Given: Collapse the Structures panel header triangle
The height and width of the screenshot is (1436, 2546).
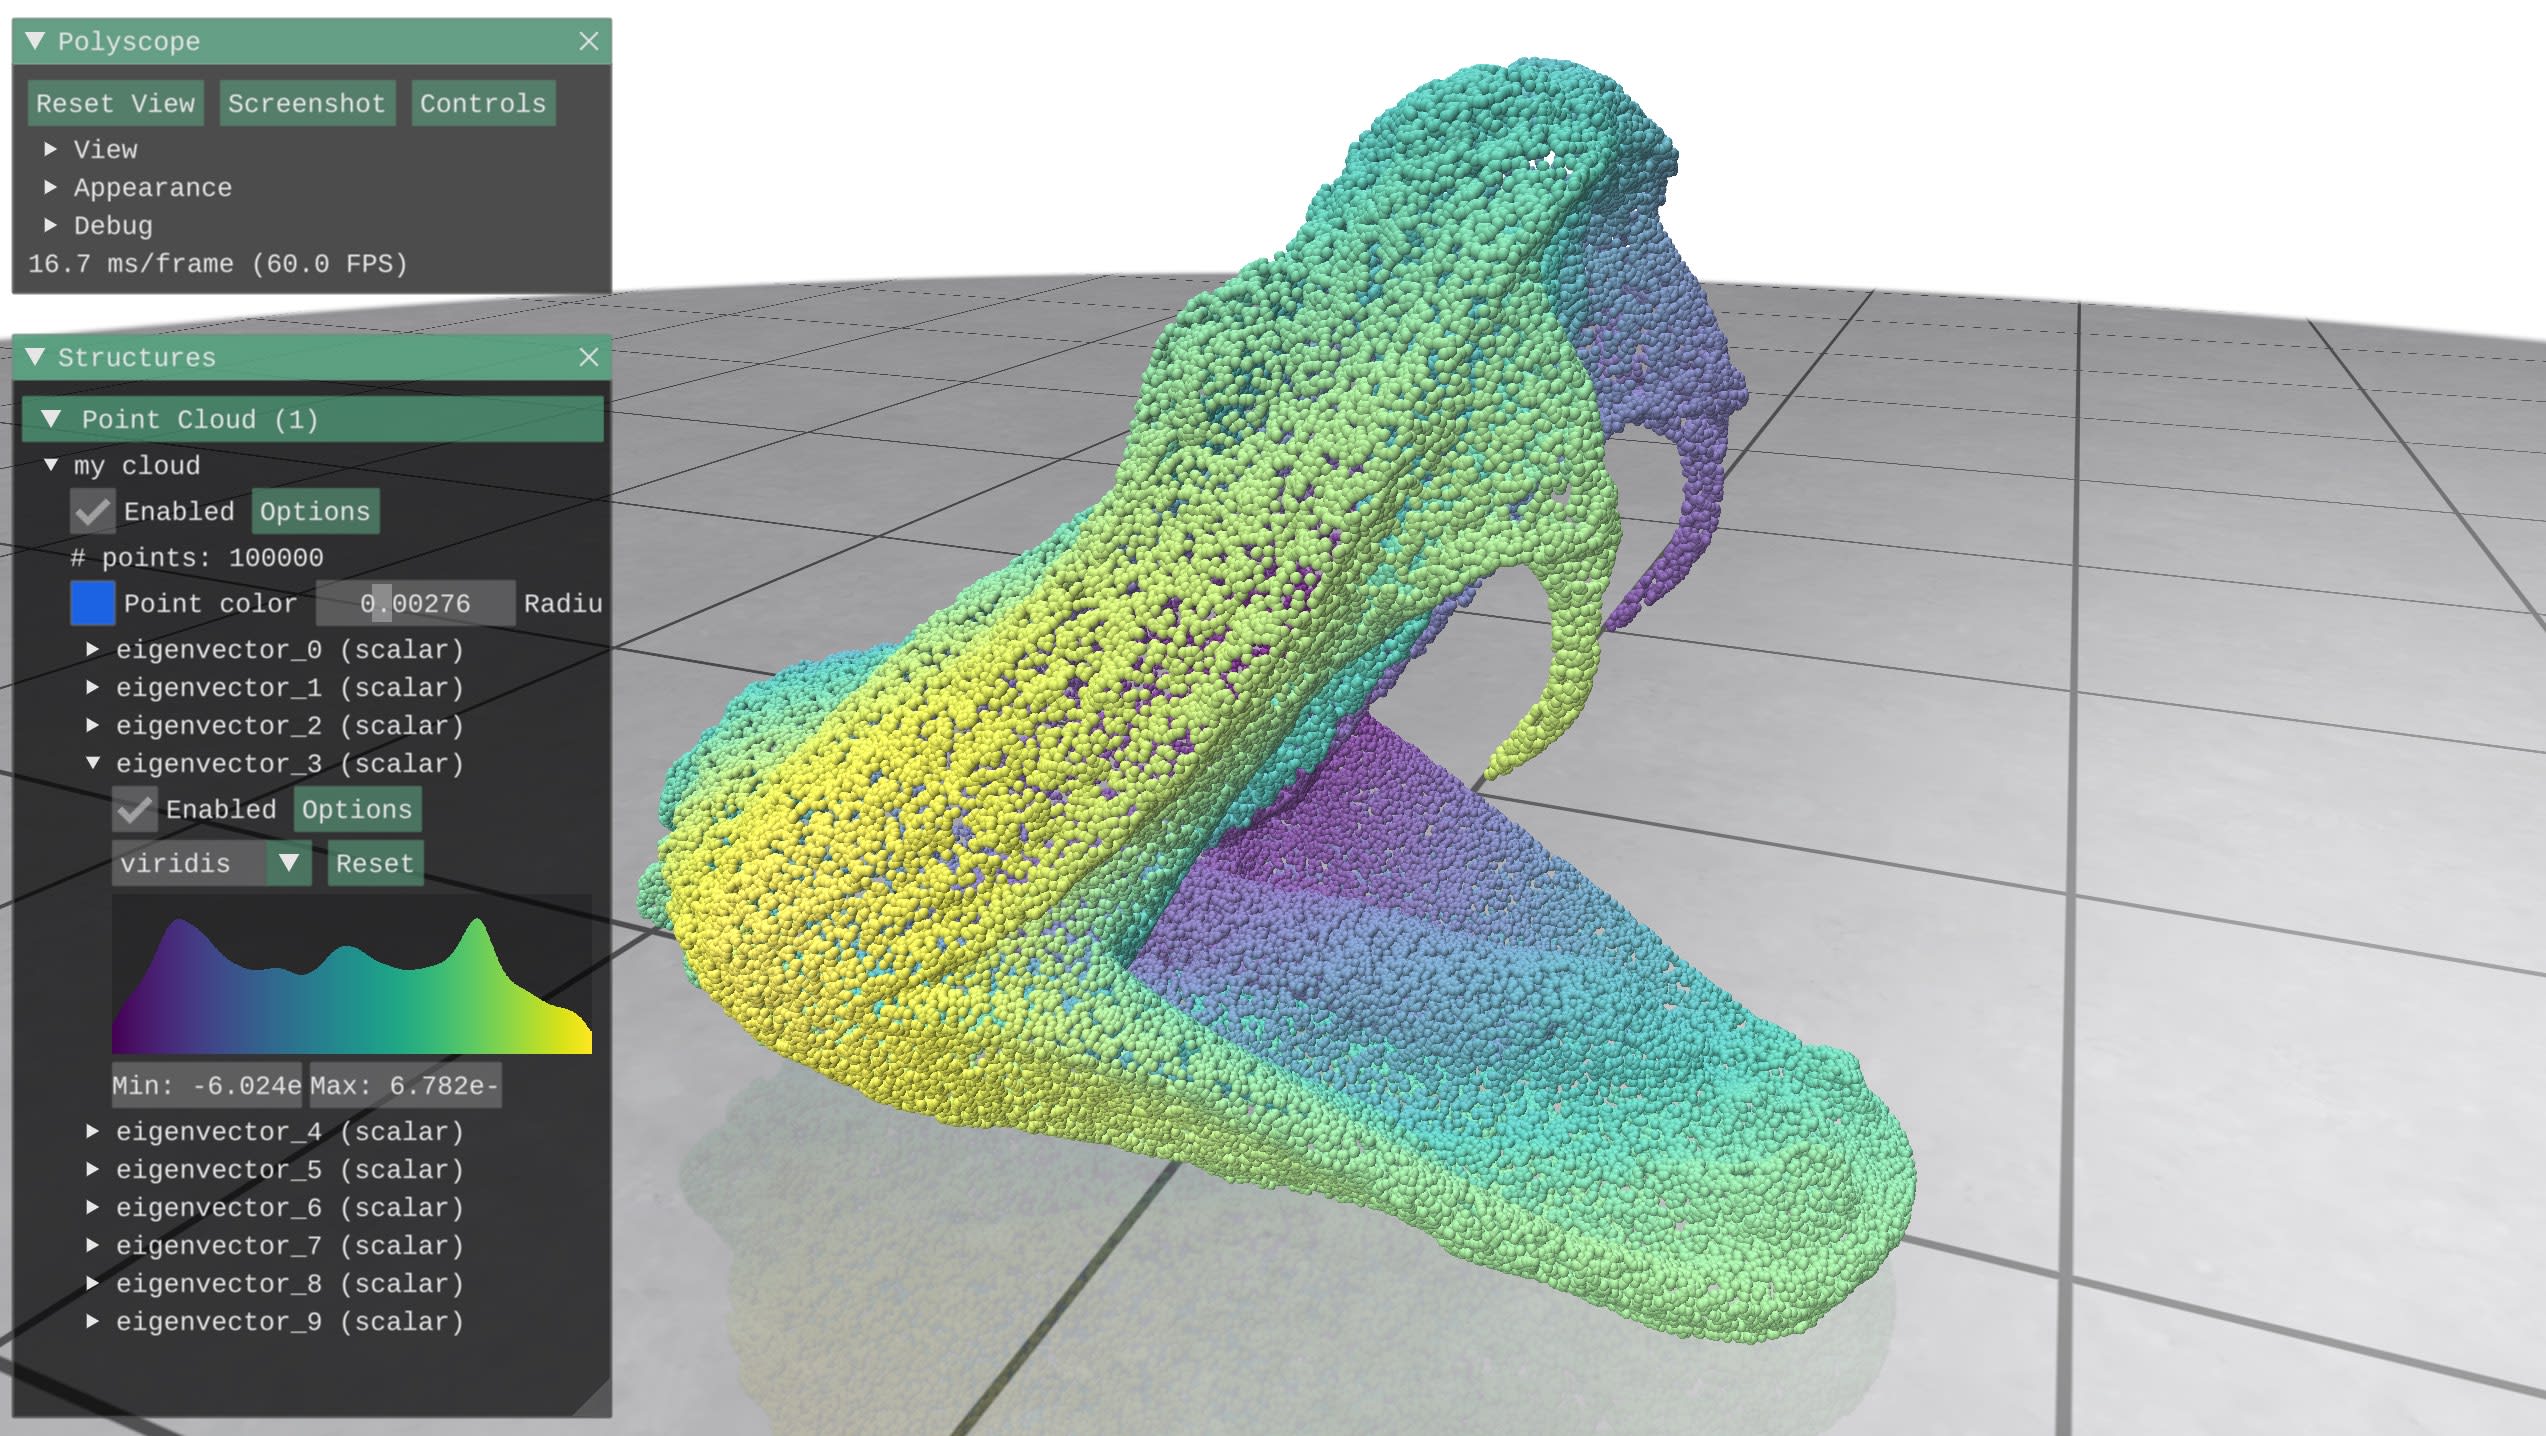Looking at the screenshot, I should click(x=33, y=358).
